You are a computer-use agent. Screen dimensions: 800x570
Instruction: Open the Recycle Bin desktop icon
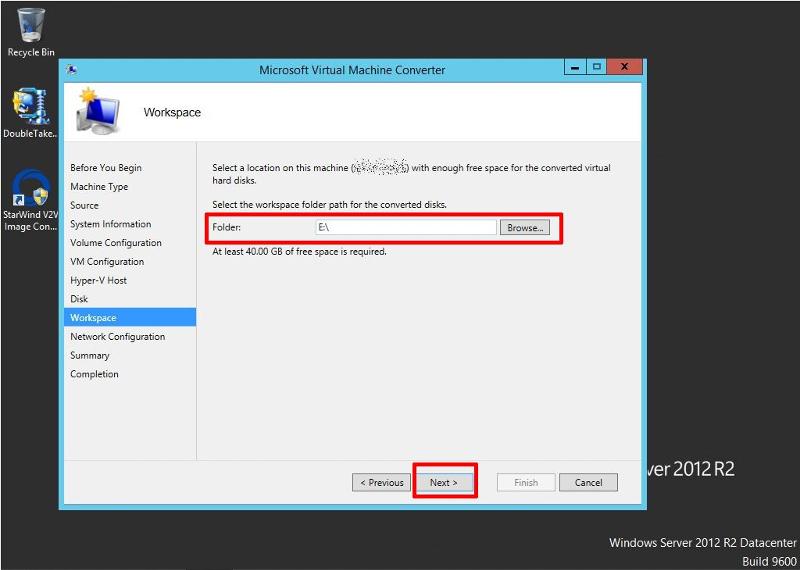(x=31, y=32)
